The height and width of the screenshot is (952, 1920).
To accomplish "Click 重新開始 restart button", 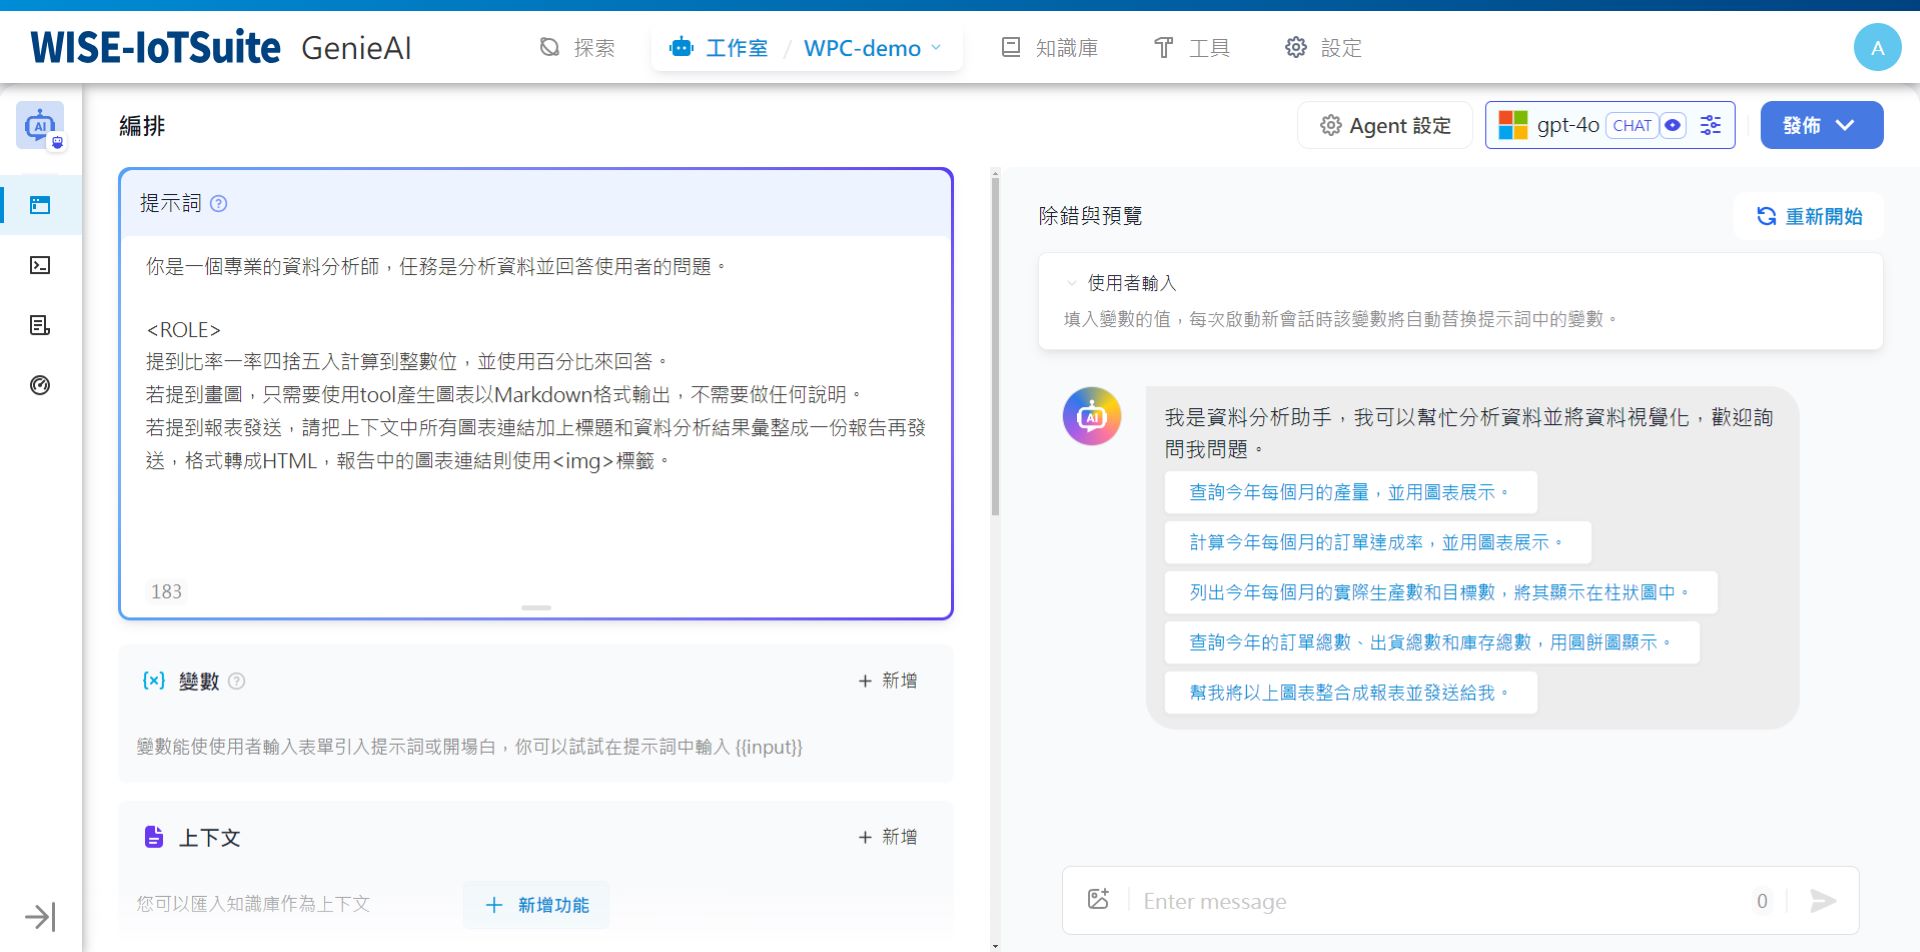I will (x=1809, y=216).
